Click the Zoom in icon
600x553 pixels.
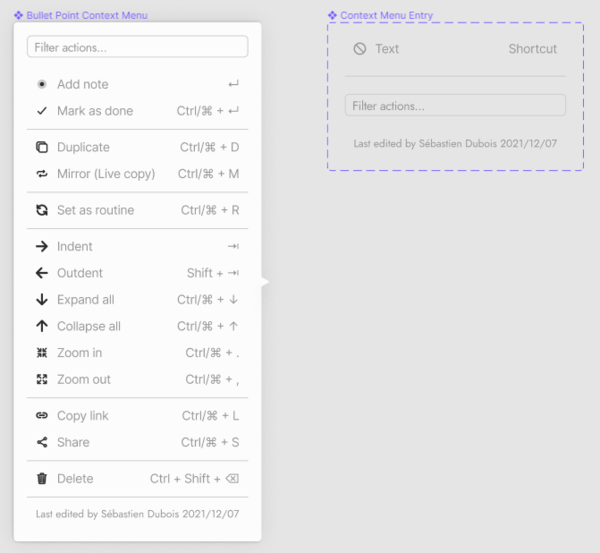42,353
